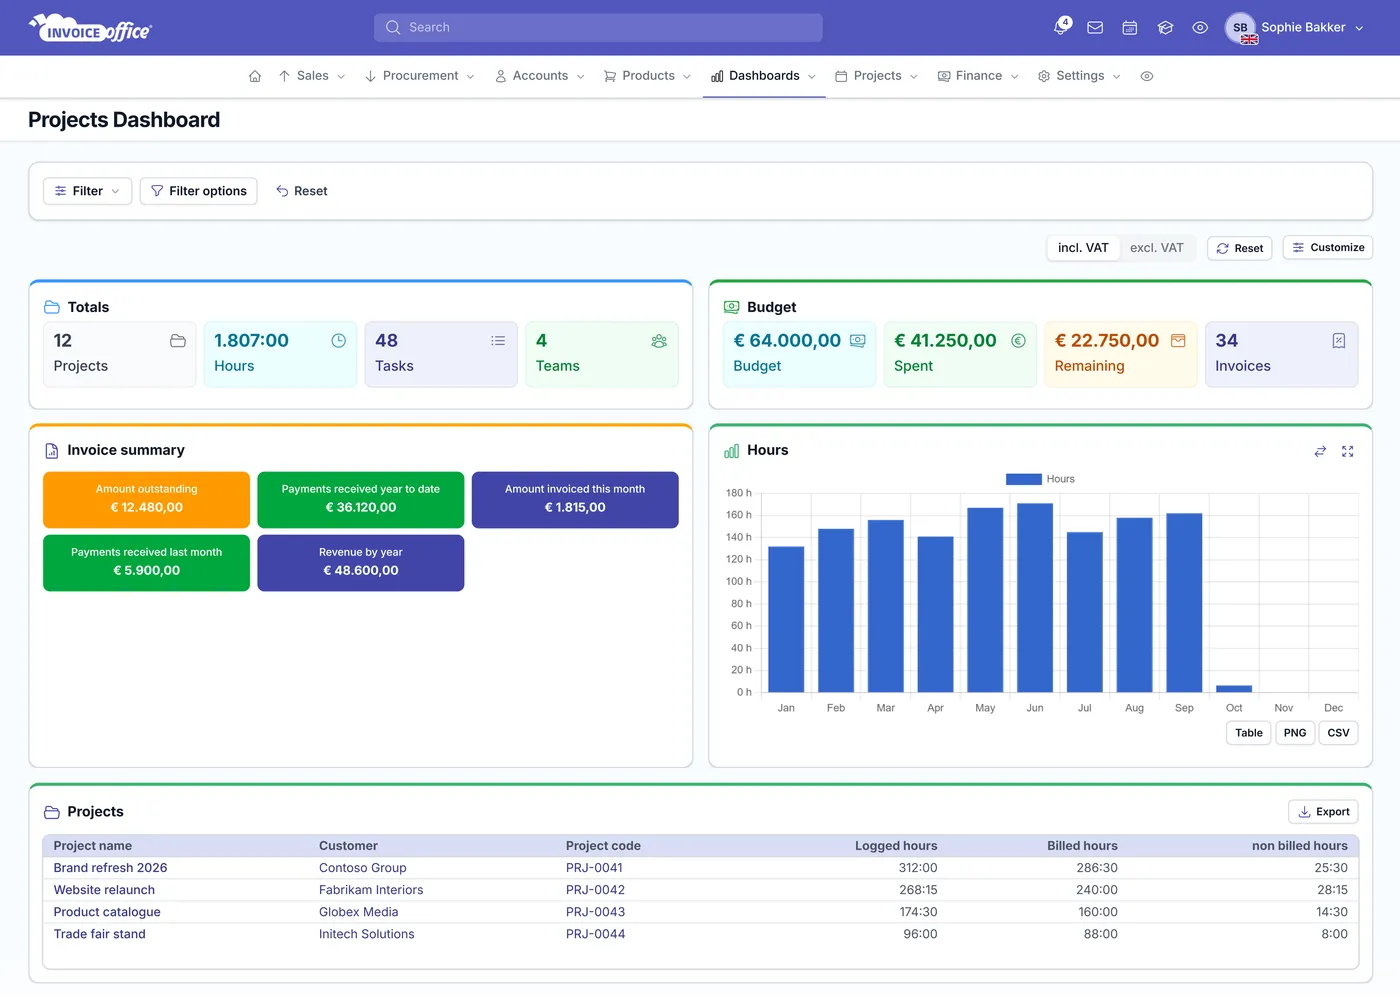Expand the Sales menu
Screen dimensions: 1400x995
click(x=312, y=76)
